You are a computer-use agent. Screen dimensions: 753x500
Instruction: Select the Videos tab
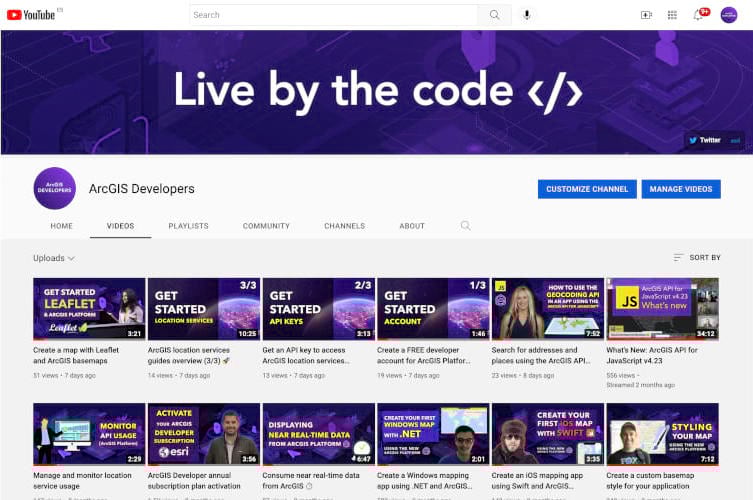[x=121, y=226]
